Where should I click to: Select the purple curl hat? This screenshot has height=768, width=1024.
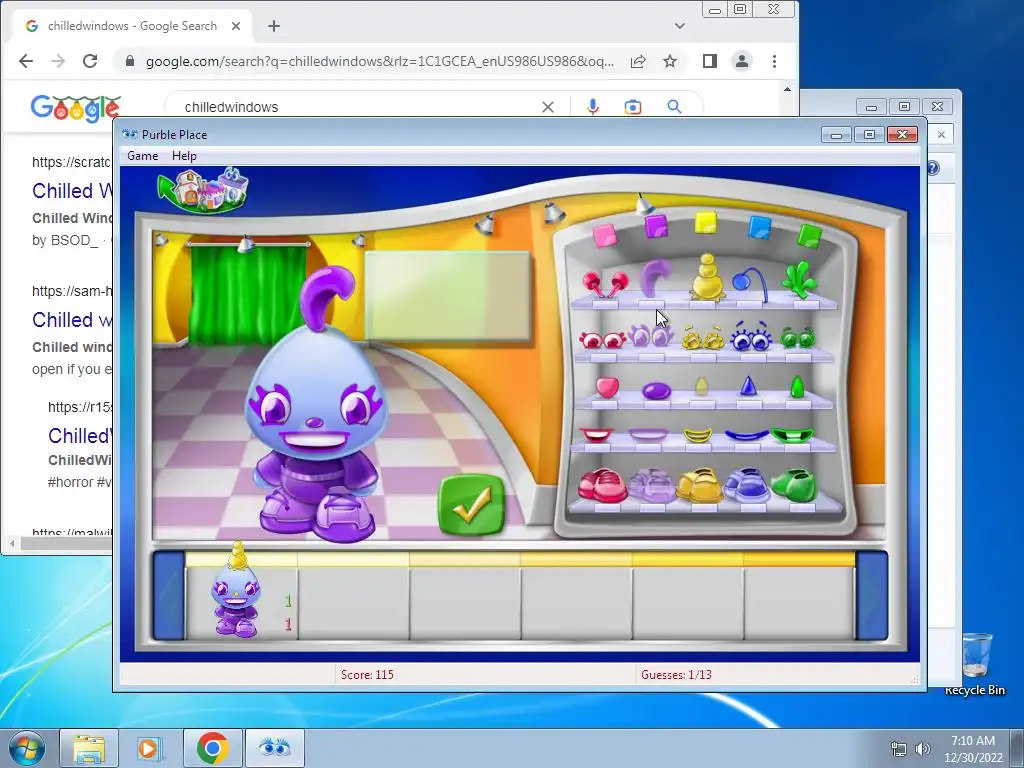point(654,280)
